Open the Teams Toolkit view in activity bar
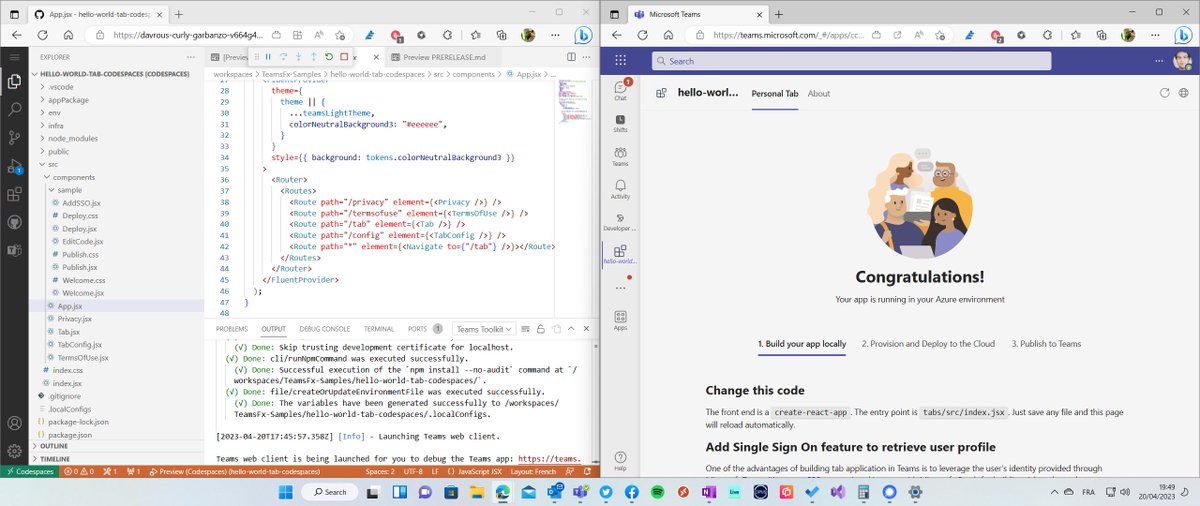 pos(15,250)
